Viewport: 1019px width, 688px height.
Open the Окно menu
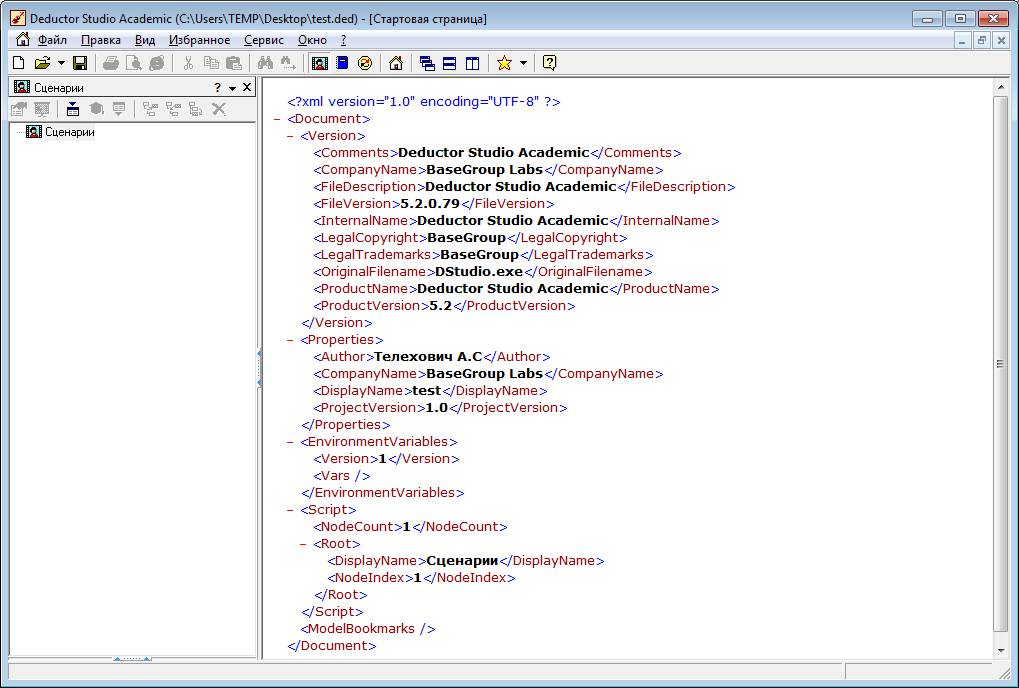[312, 40]
